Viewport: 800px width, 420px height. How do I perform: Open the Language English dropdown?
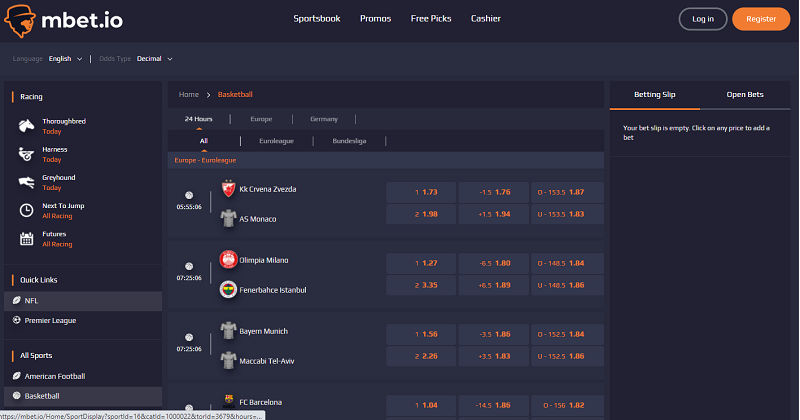coord(65,59)
